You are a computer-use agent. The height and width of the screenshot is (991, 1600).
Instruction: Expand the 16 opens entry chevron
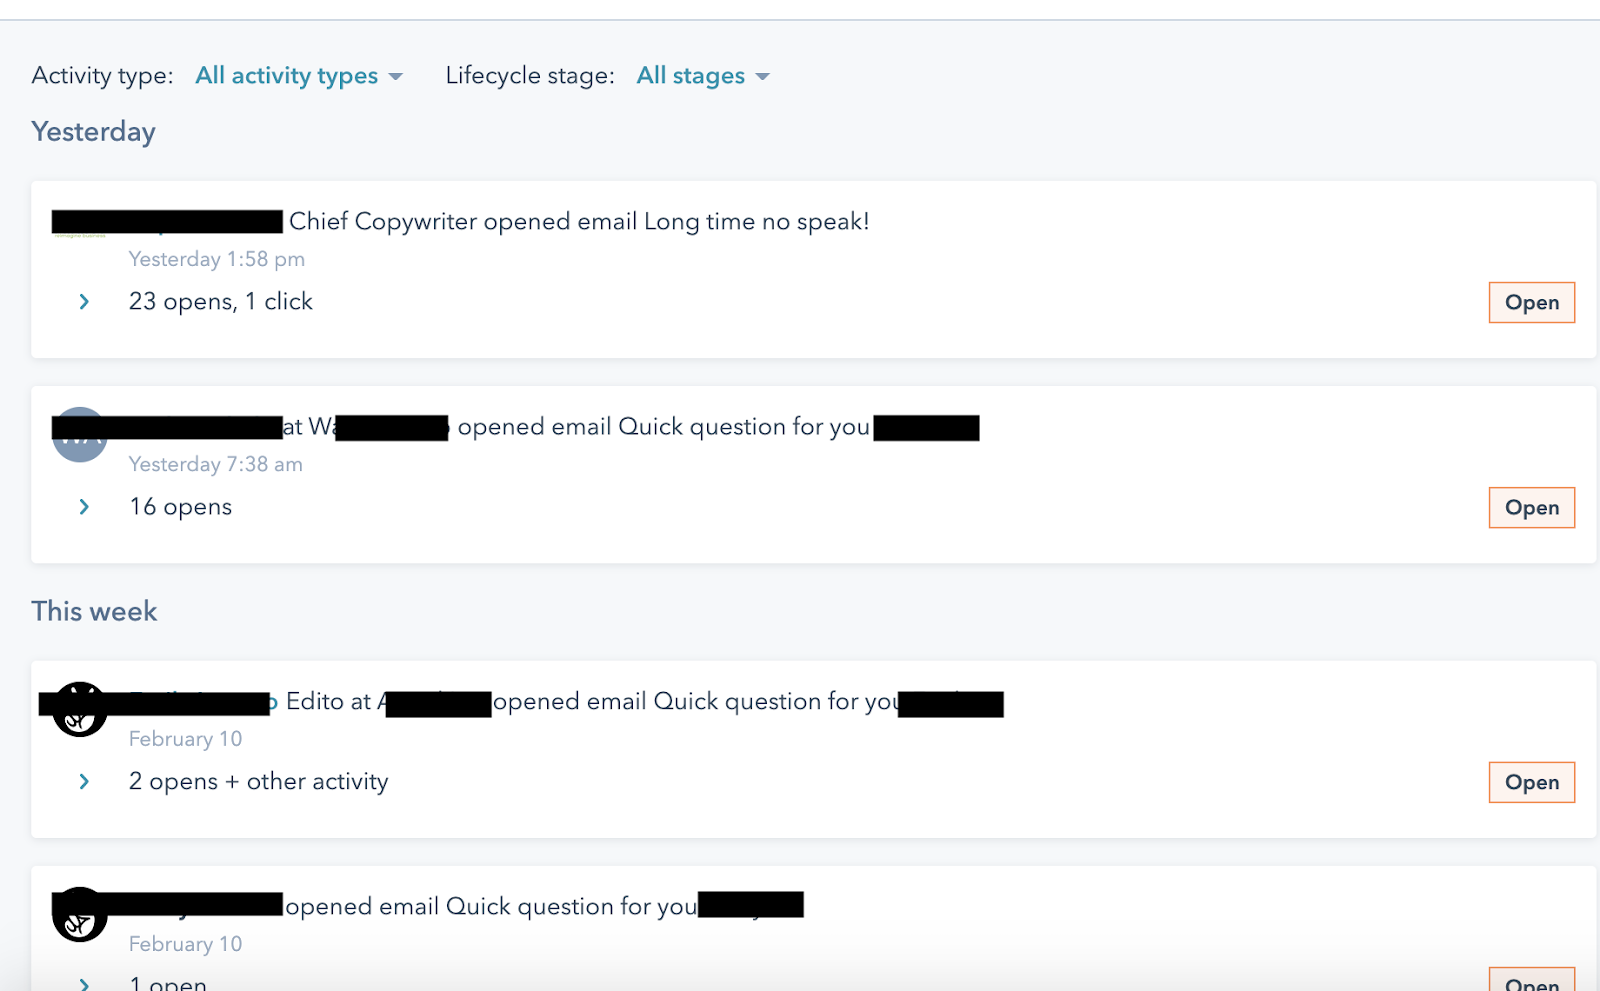tap(84, 507)
